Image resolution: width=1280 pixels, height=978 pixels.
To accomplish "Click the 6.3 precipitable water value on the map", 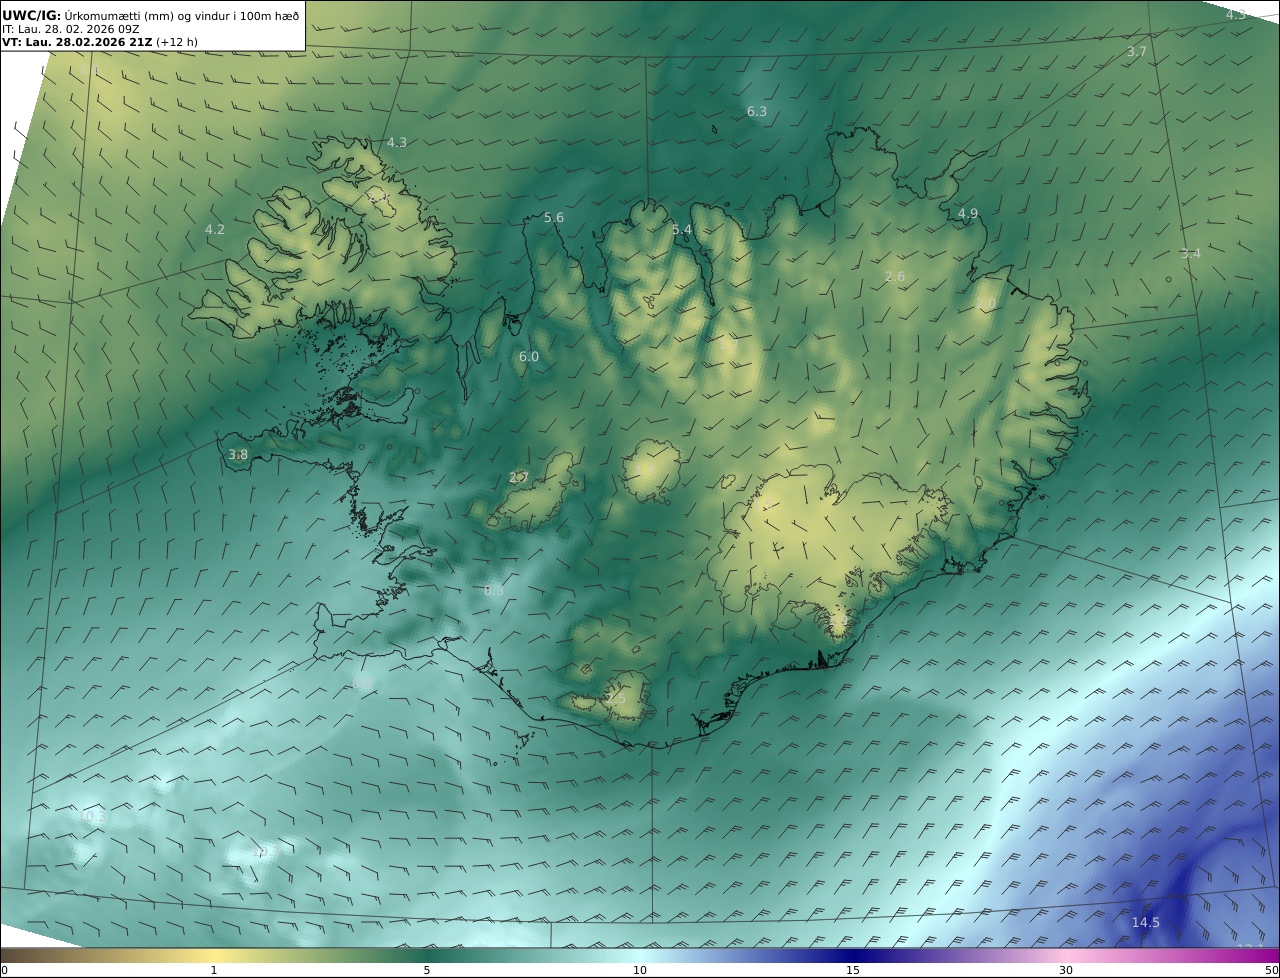I will (757, 112).
